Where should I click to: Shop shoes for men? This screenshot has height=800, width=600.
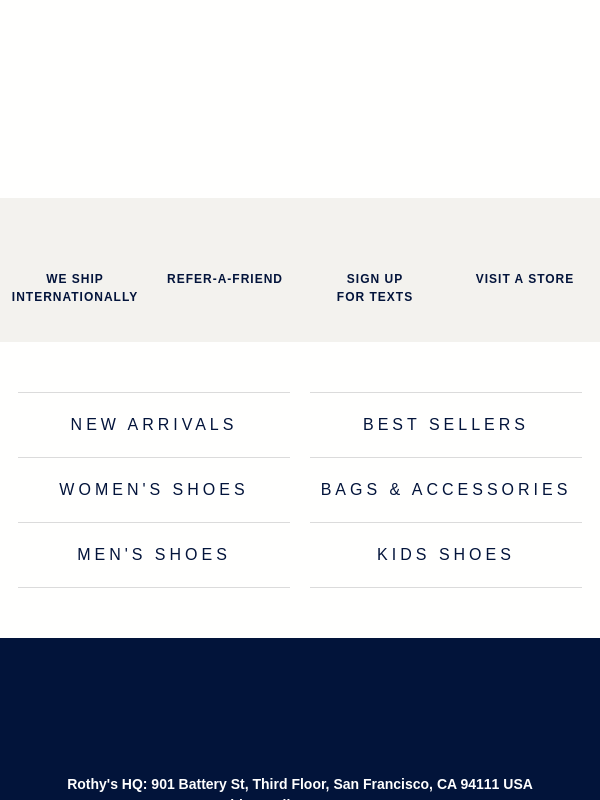point(154,555)
